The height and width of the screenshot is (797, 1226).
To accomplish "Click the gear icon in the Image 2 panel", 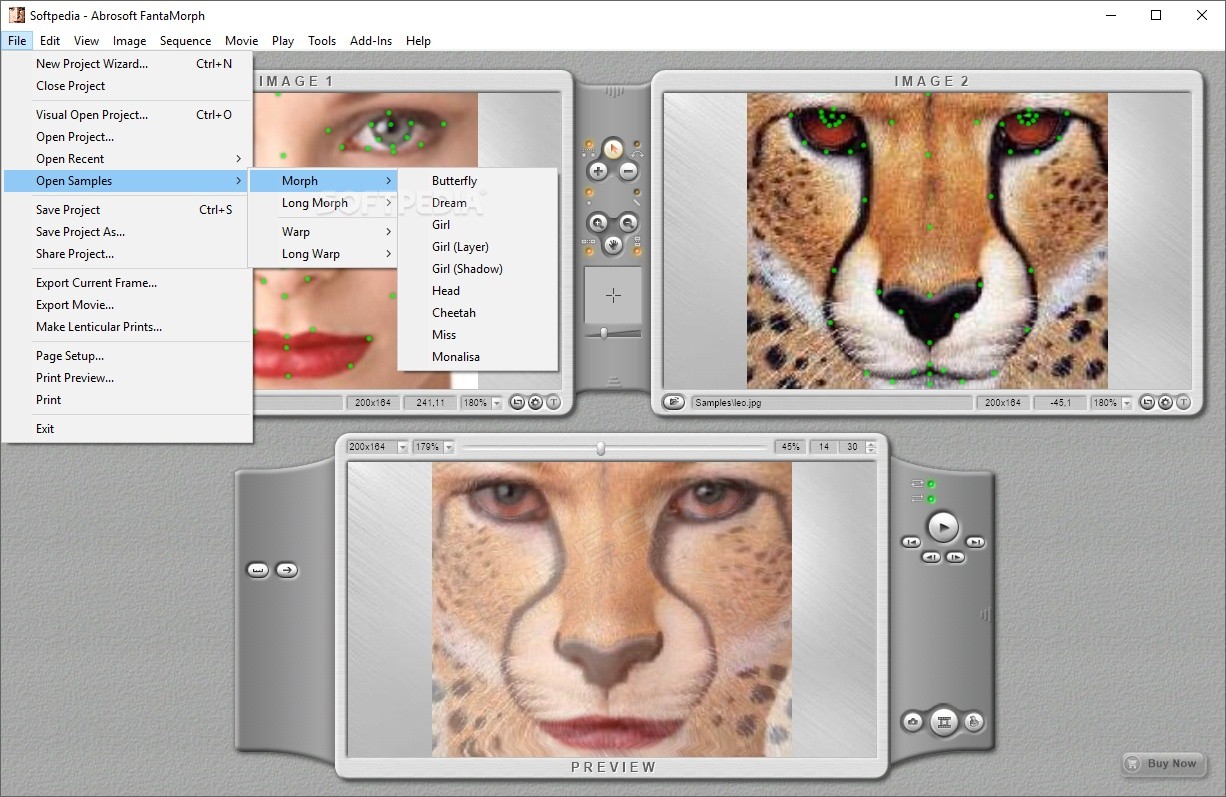I will 1165,402.
